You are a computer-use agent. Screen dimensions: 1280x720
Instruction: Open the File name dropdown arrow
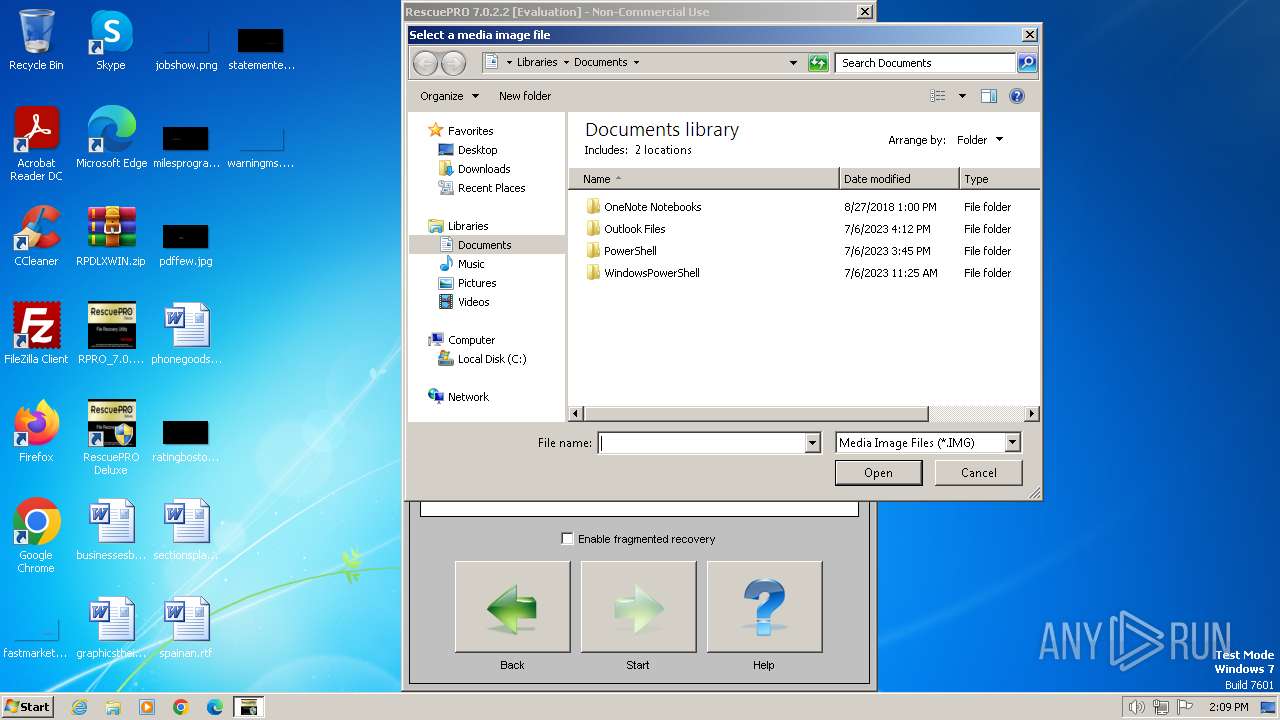[x=812, y=443]
